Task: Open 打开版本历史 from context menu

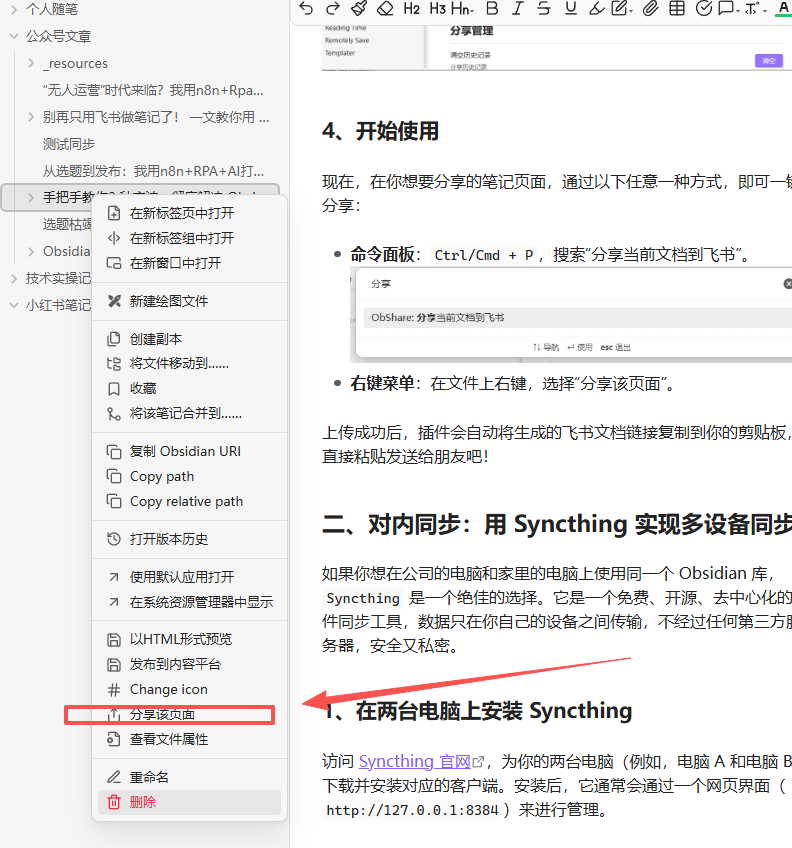Action: tap(189, 539)
